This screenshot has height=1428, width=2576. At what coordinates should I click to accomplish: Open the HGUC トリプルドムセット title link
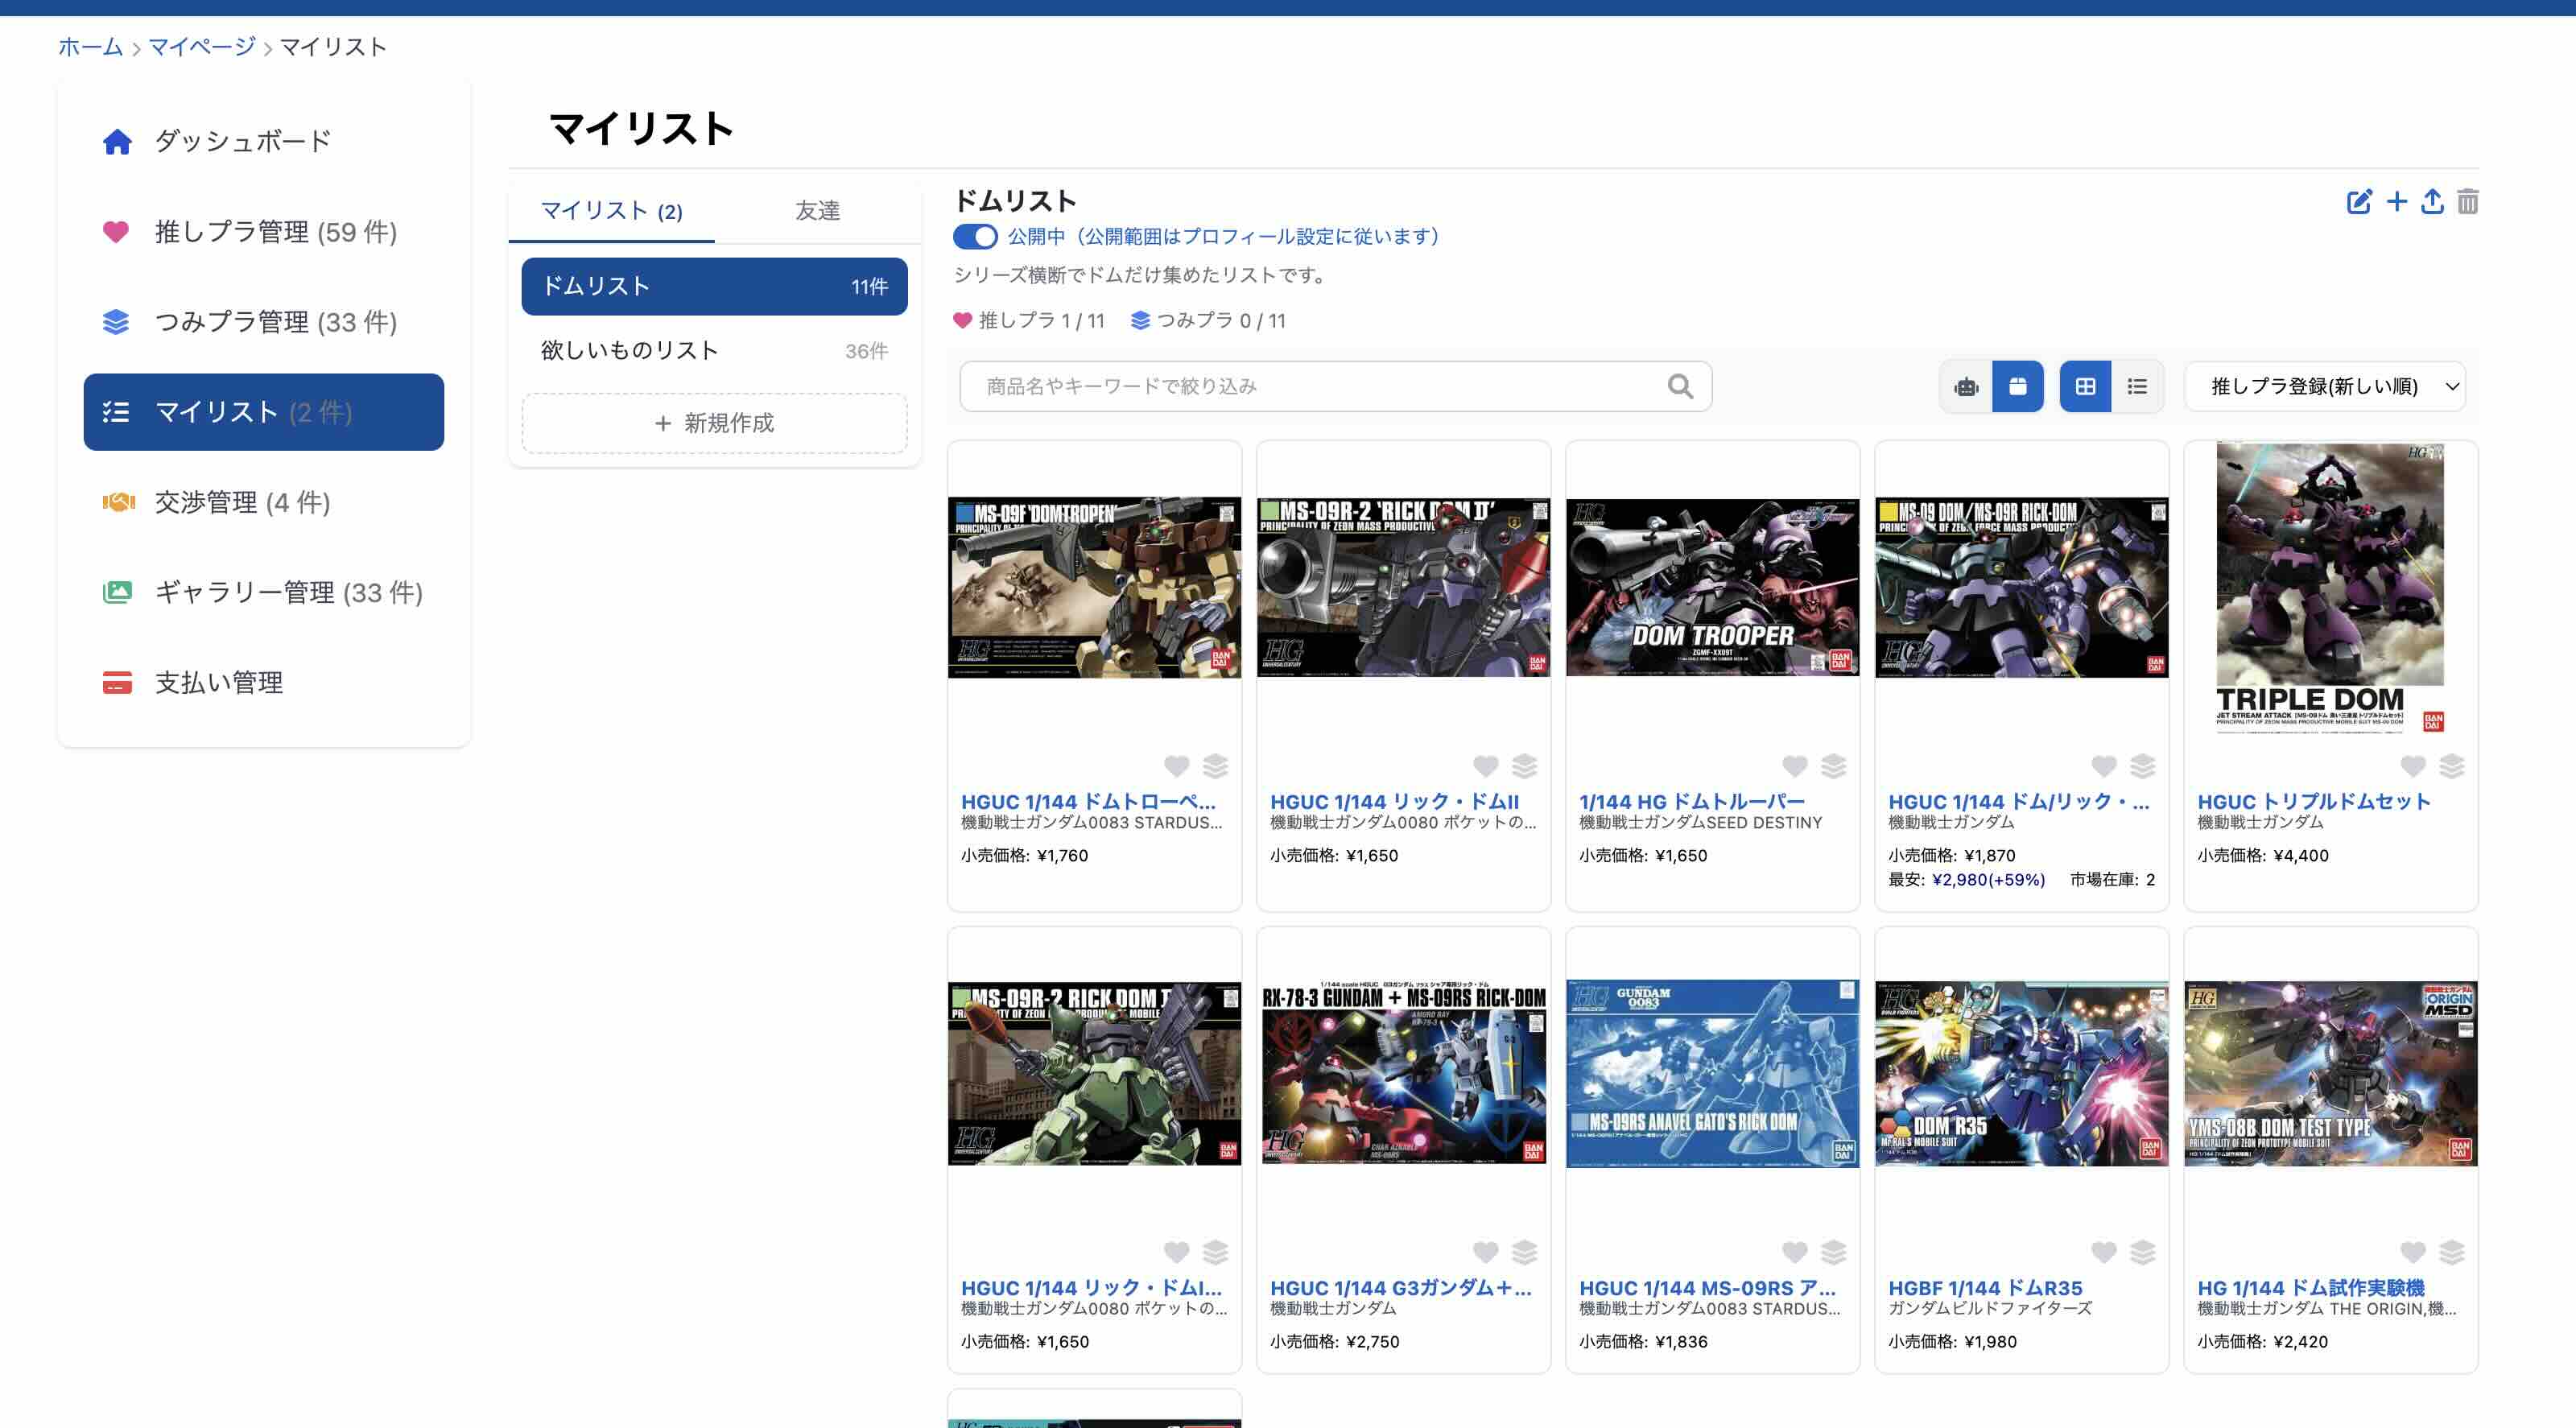tap(2313, 801)
